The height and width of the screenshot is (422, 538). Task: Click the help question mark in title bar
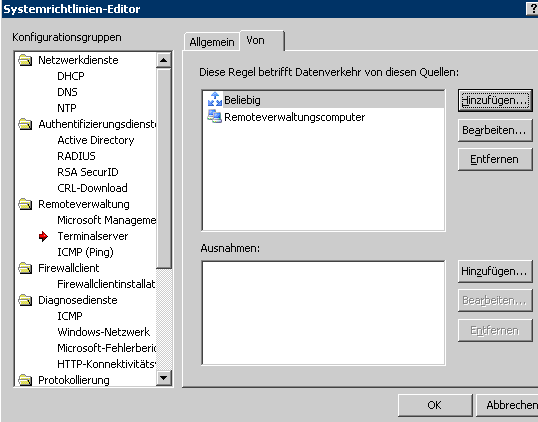point(532,9)
